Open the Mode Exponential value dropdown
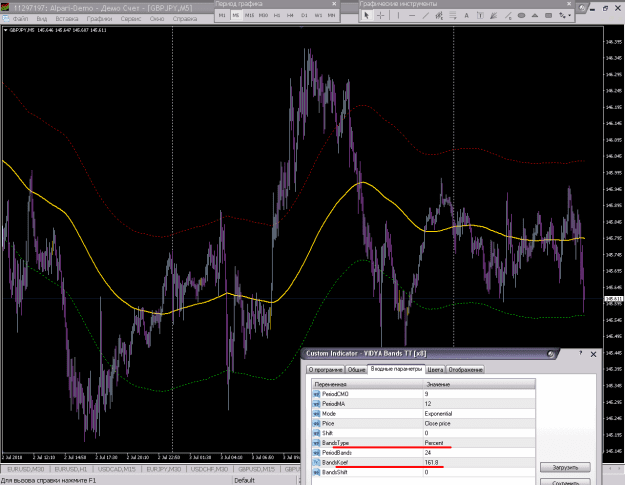The height and width of the screenshot is (485, 625). pos(479,414)
